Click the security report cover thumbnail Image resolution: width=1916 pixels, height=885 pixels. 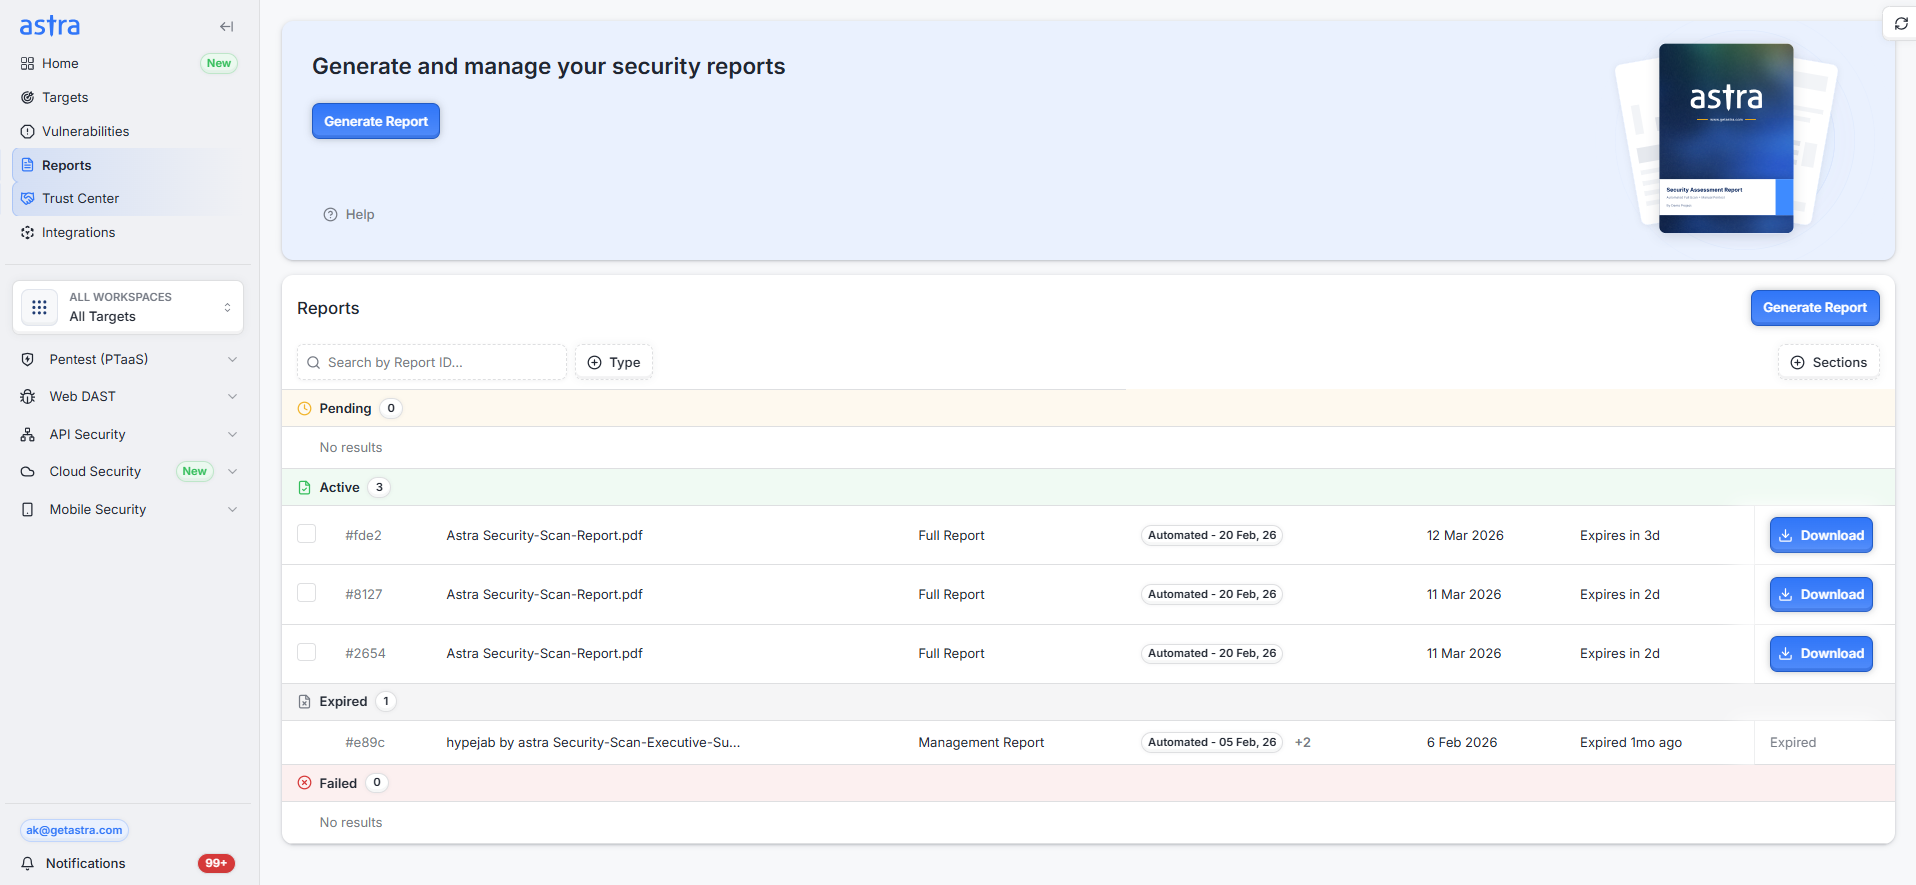1726,138
